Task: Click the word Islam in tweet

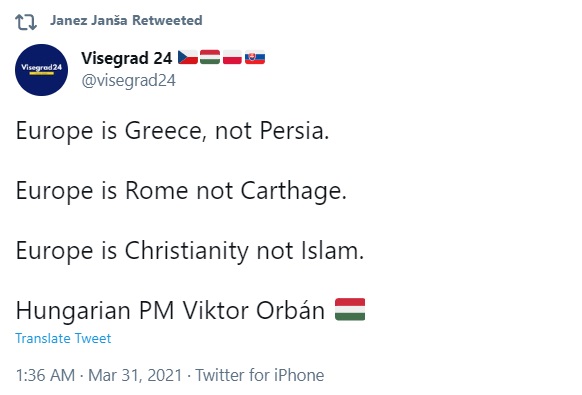Action: click(333, 251)
